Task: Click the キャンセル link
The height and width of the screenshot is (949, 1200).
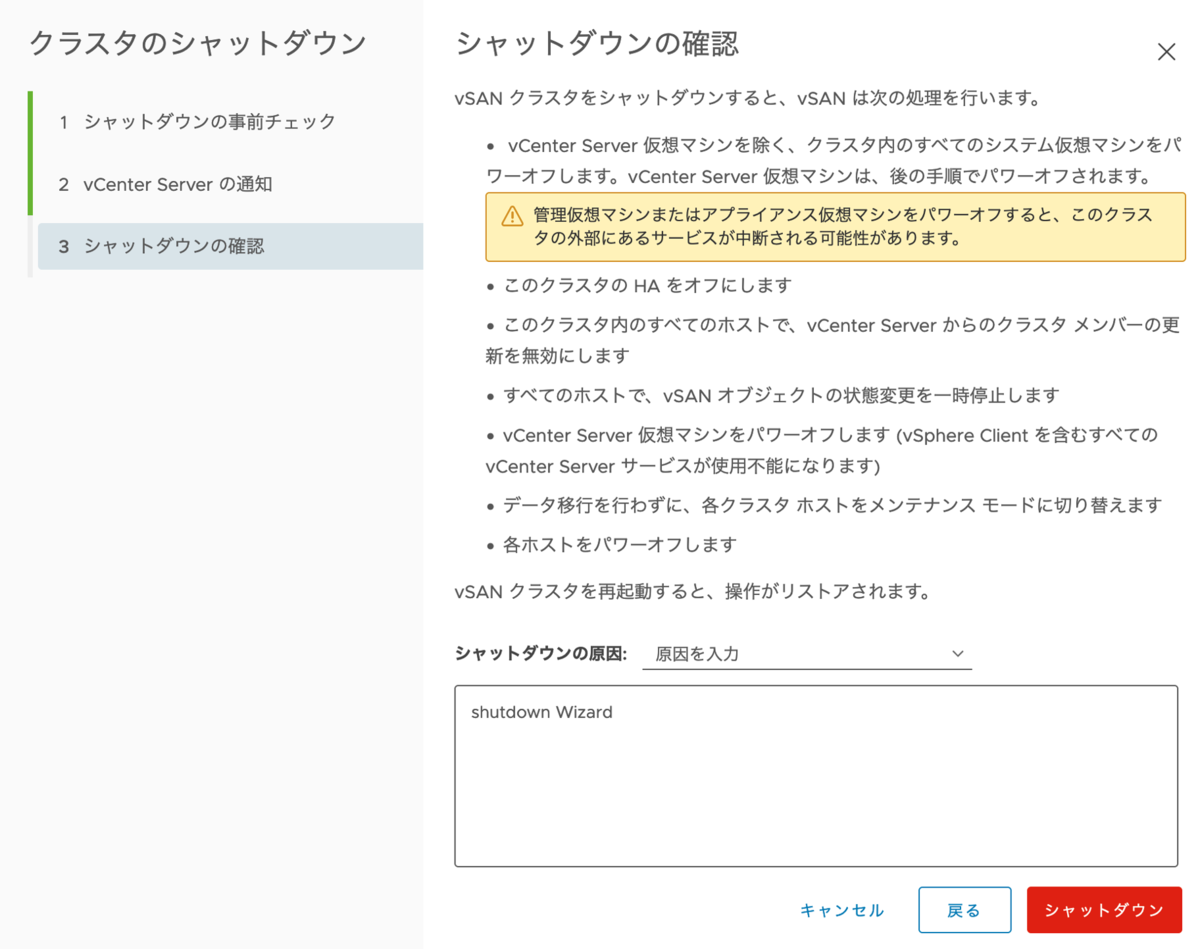Action: click(842, 910)
